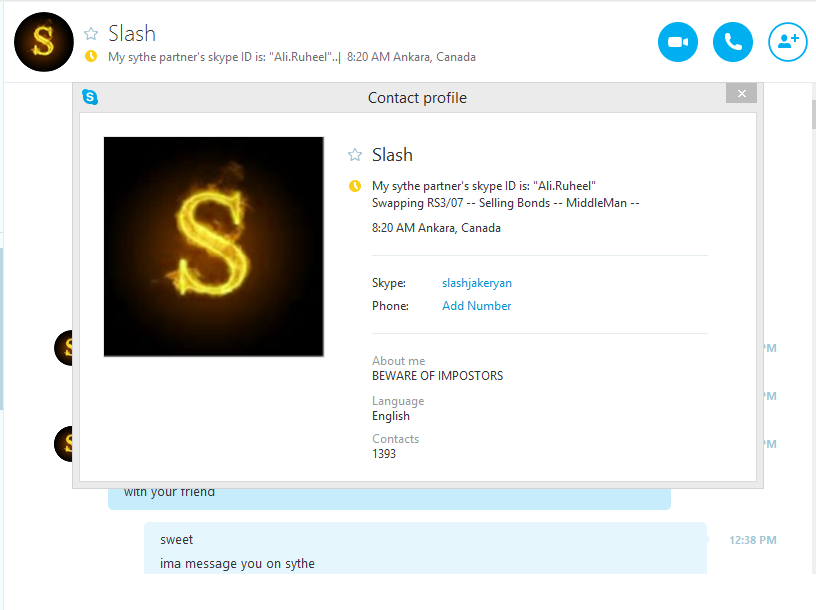Toggle favorite star in Contact profile dialog
Image resolution: width=816 pixels, height=610 pixels.
pos(354,155)
